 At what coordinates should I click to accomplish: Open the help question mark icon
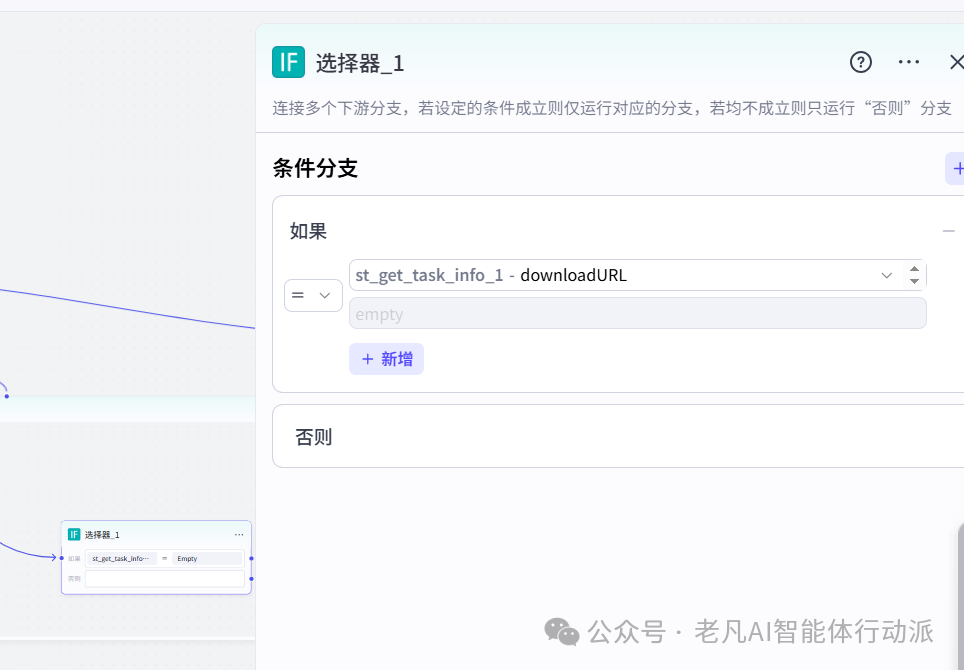(x=861, y=62)
